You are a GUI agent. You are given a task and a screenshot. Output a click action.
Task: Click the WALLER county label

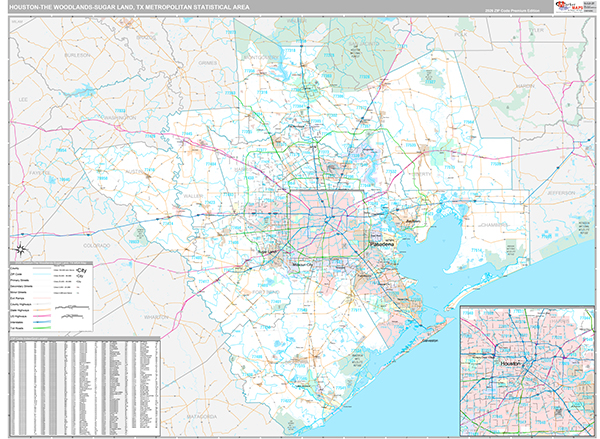[193, 197]
